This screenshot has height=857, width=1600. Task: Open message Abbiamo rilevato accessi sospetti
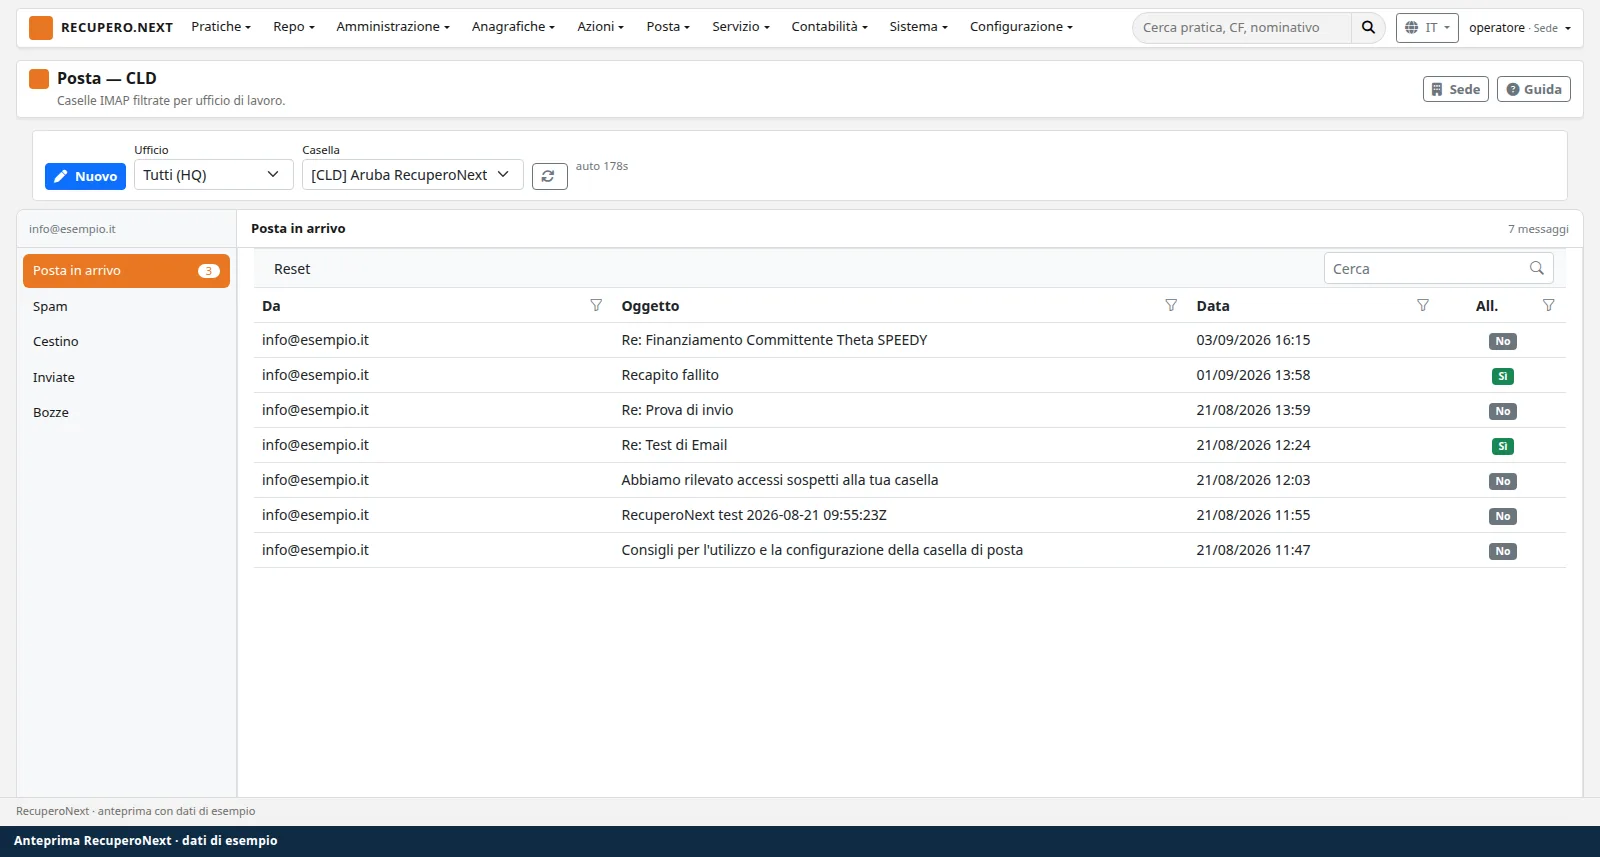(910, 480)
